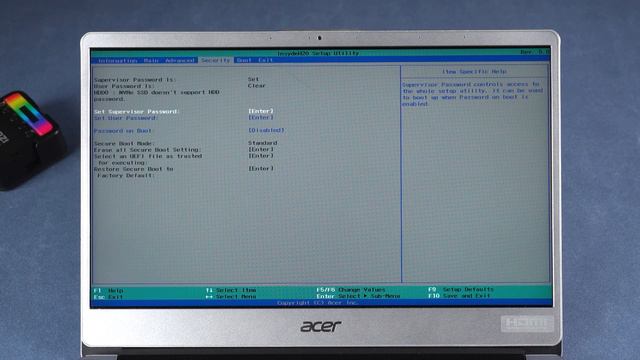Select Secure Boot Mode setting

point(124,144)
